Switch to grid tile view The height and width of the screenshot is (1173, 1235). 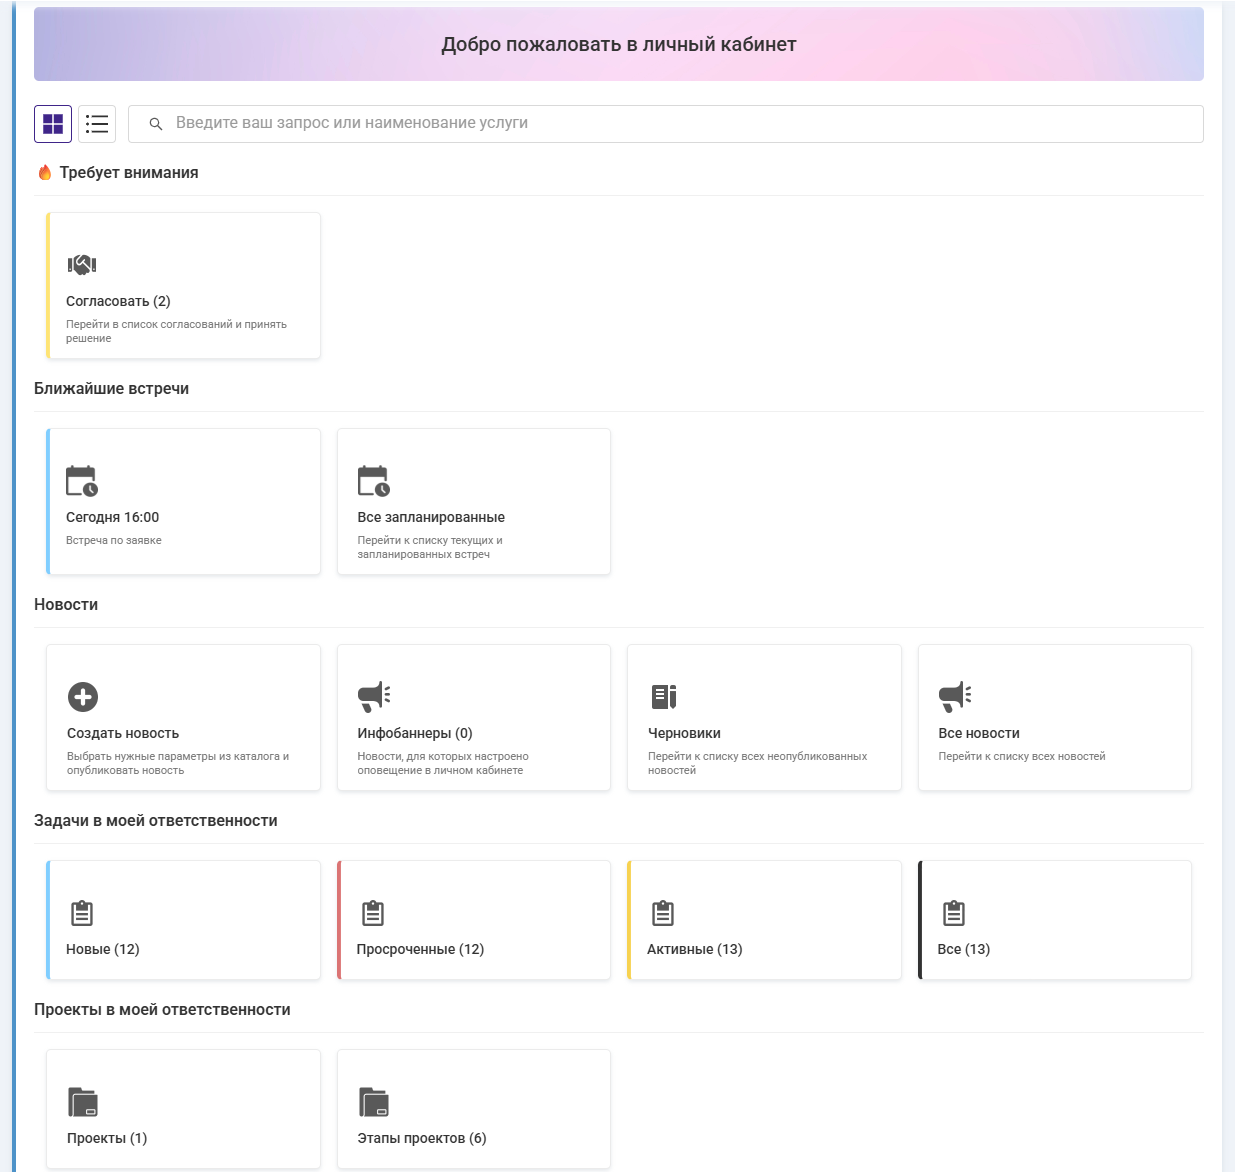click(53, 124)
